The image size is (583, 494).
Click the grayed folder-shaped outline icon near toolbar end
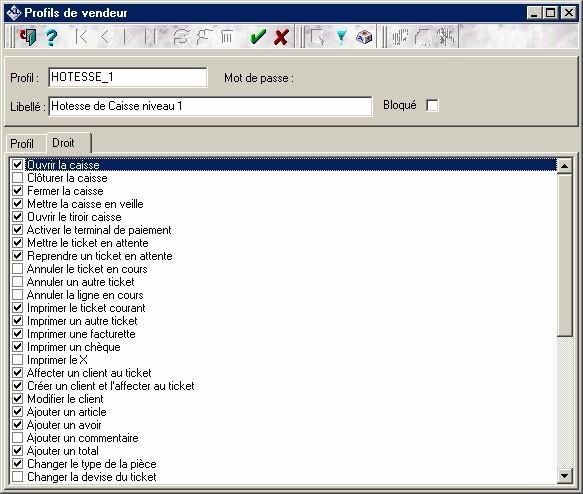(422, 37)
